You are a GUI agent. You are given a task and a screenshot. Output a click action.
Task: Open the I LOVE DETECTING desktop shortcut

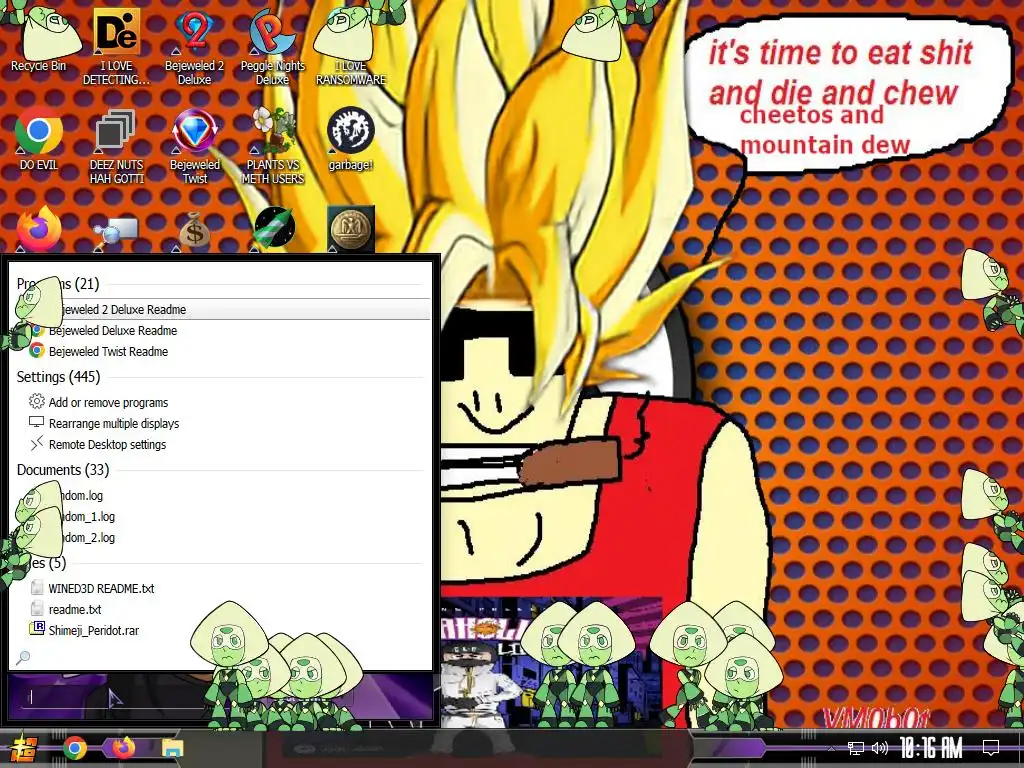coord(116,47)
